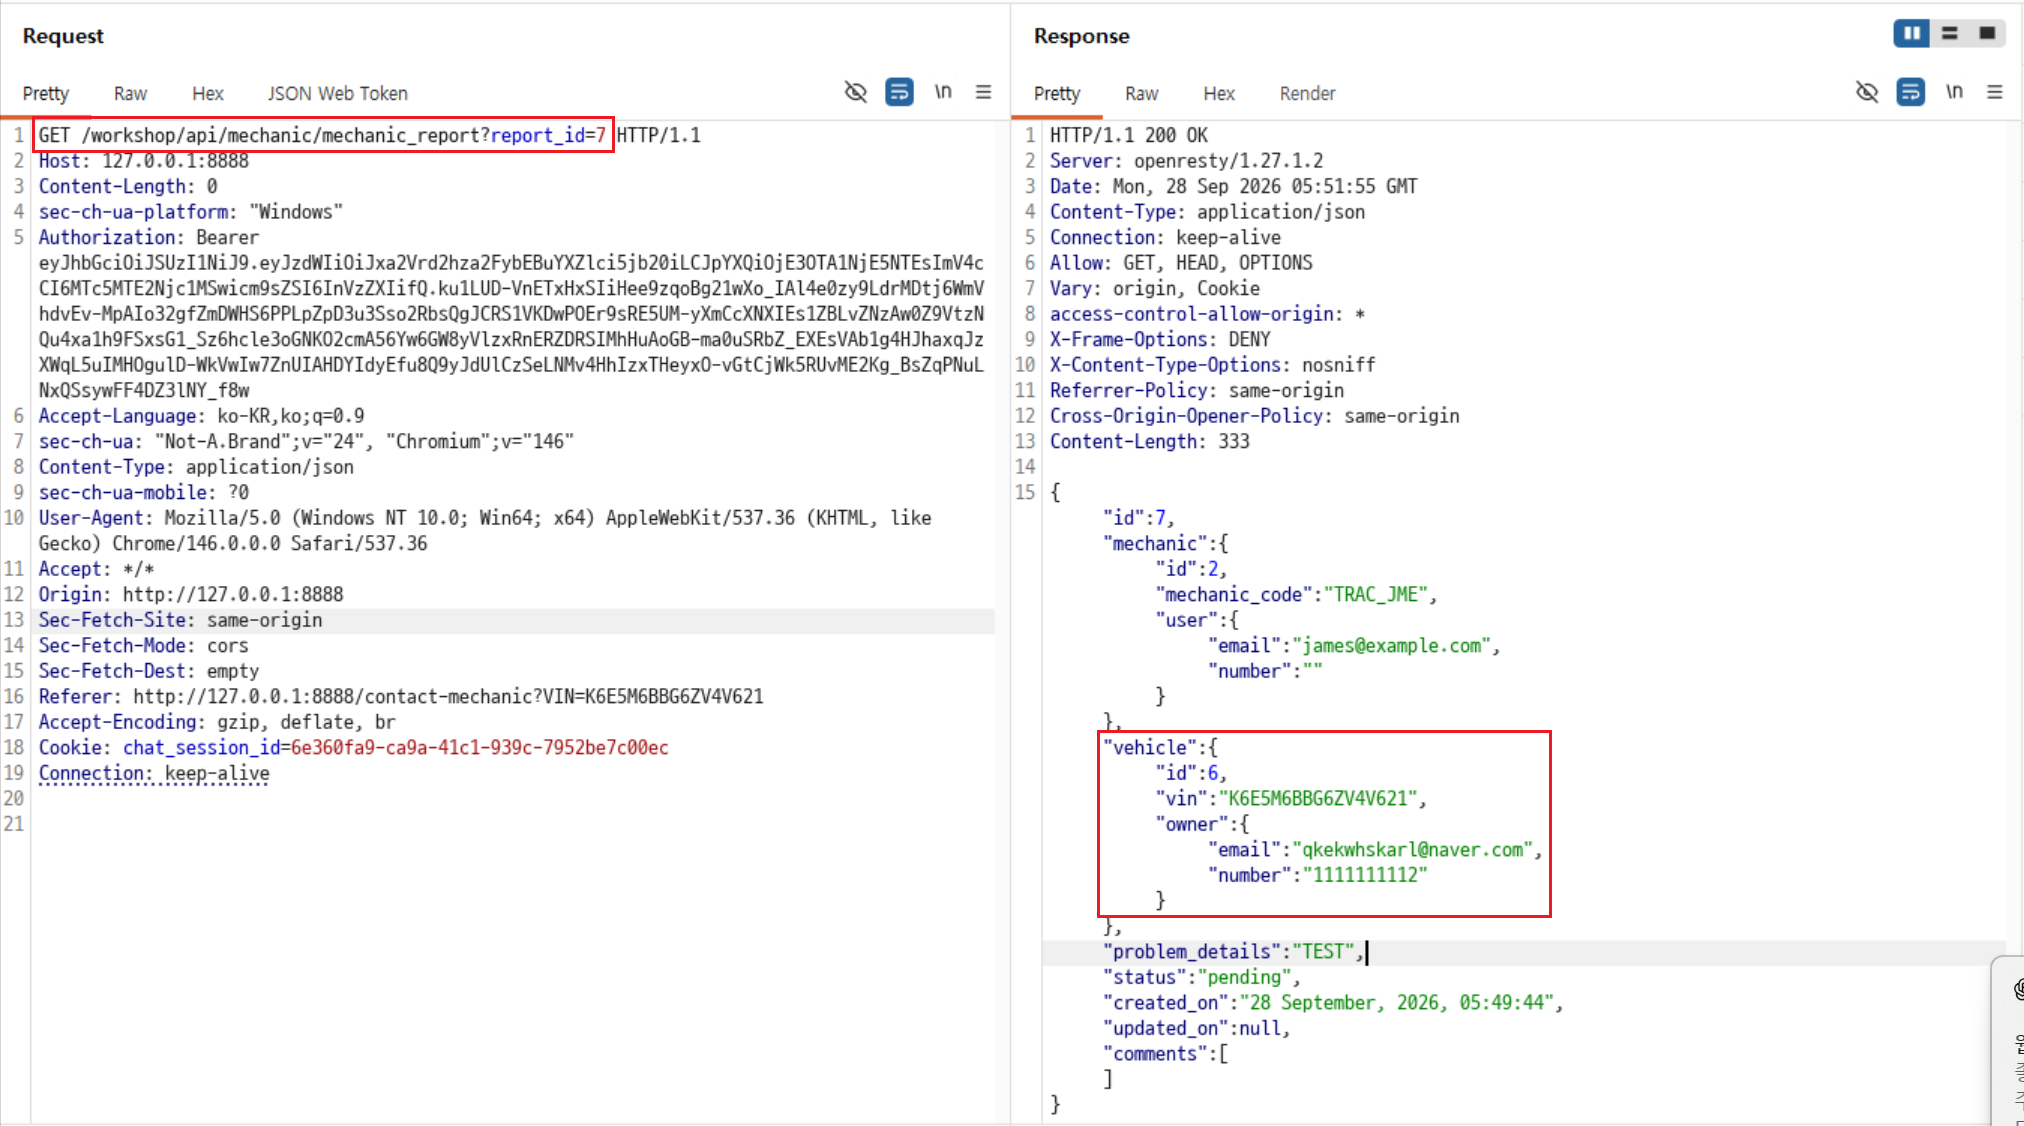Image resolution: width=2024 pixels, height=1126 pixels.
Task: Click the owner number "1111111112"
Action: pos(1365,875)
